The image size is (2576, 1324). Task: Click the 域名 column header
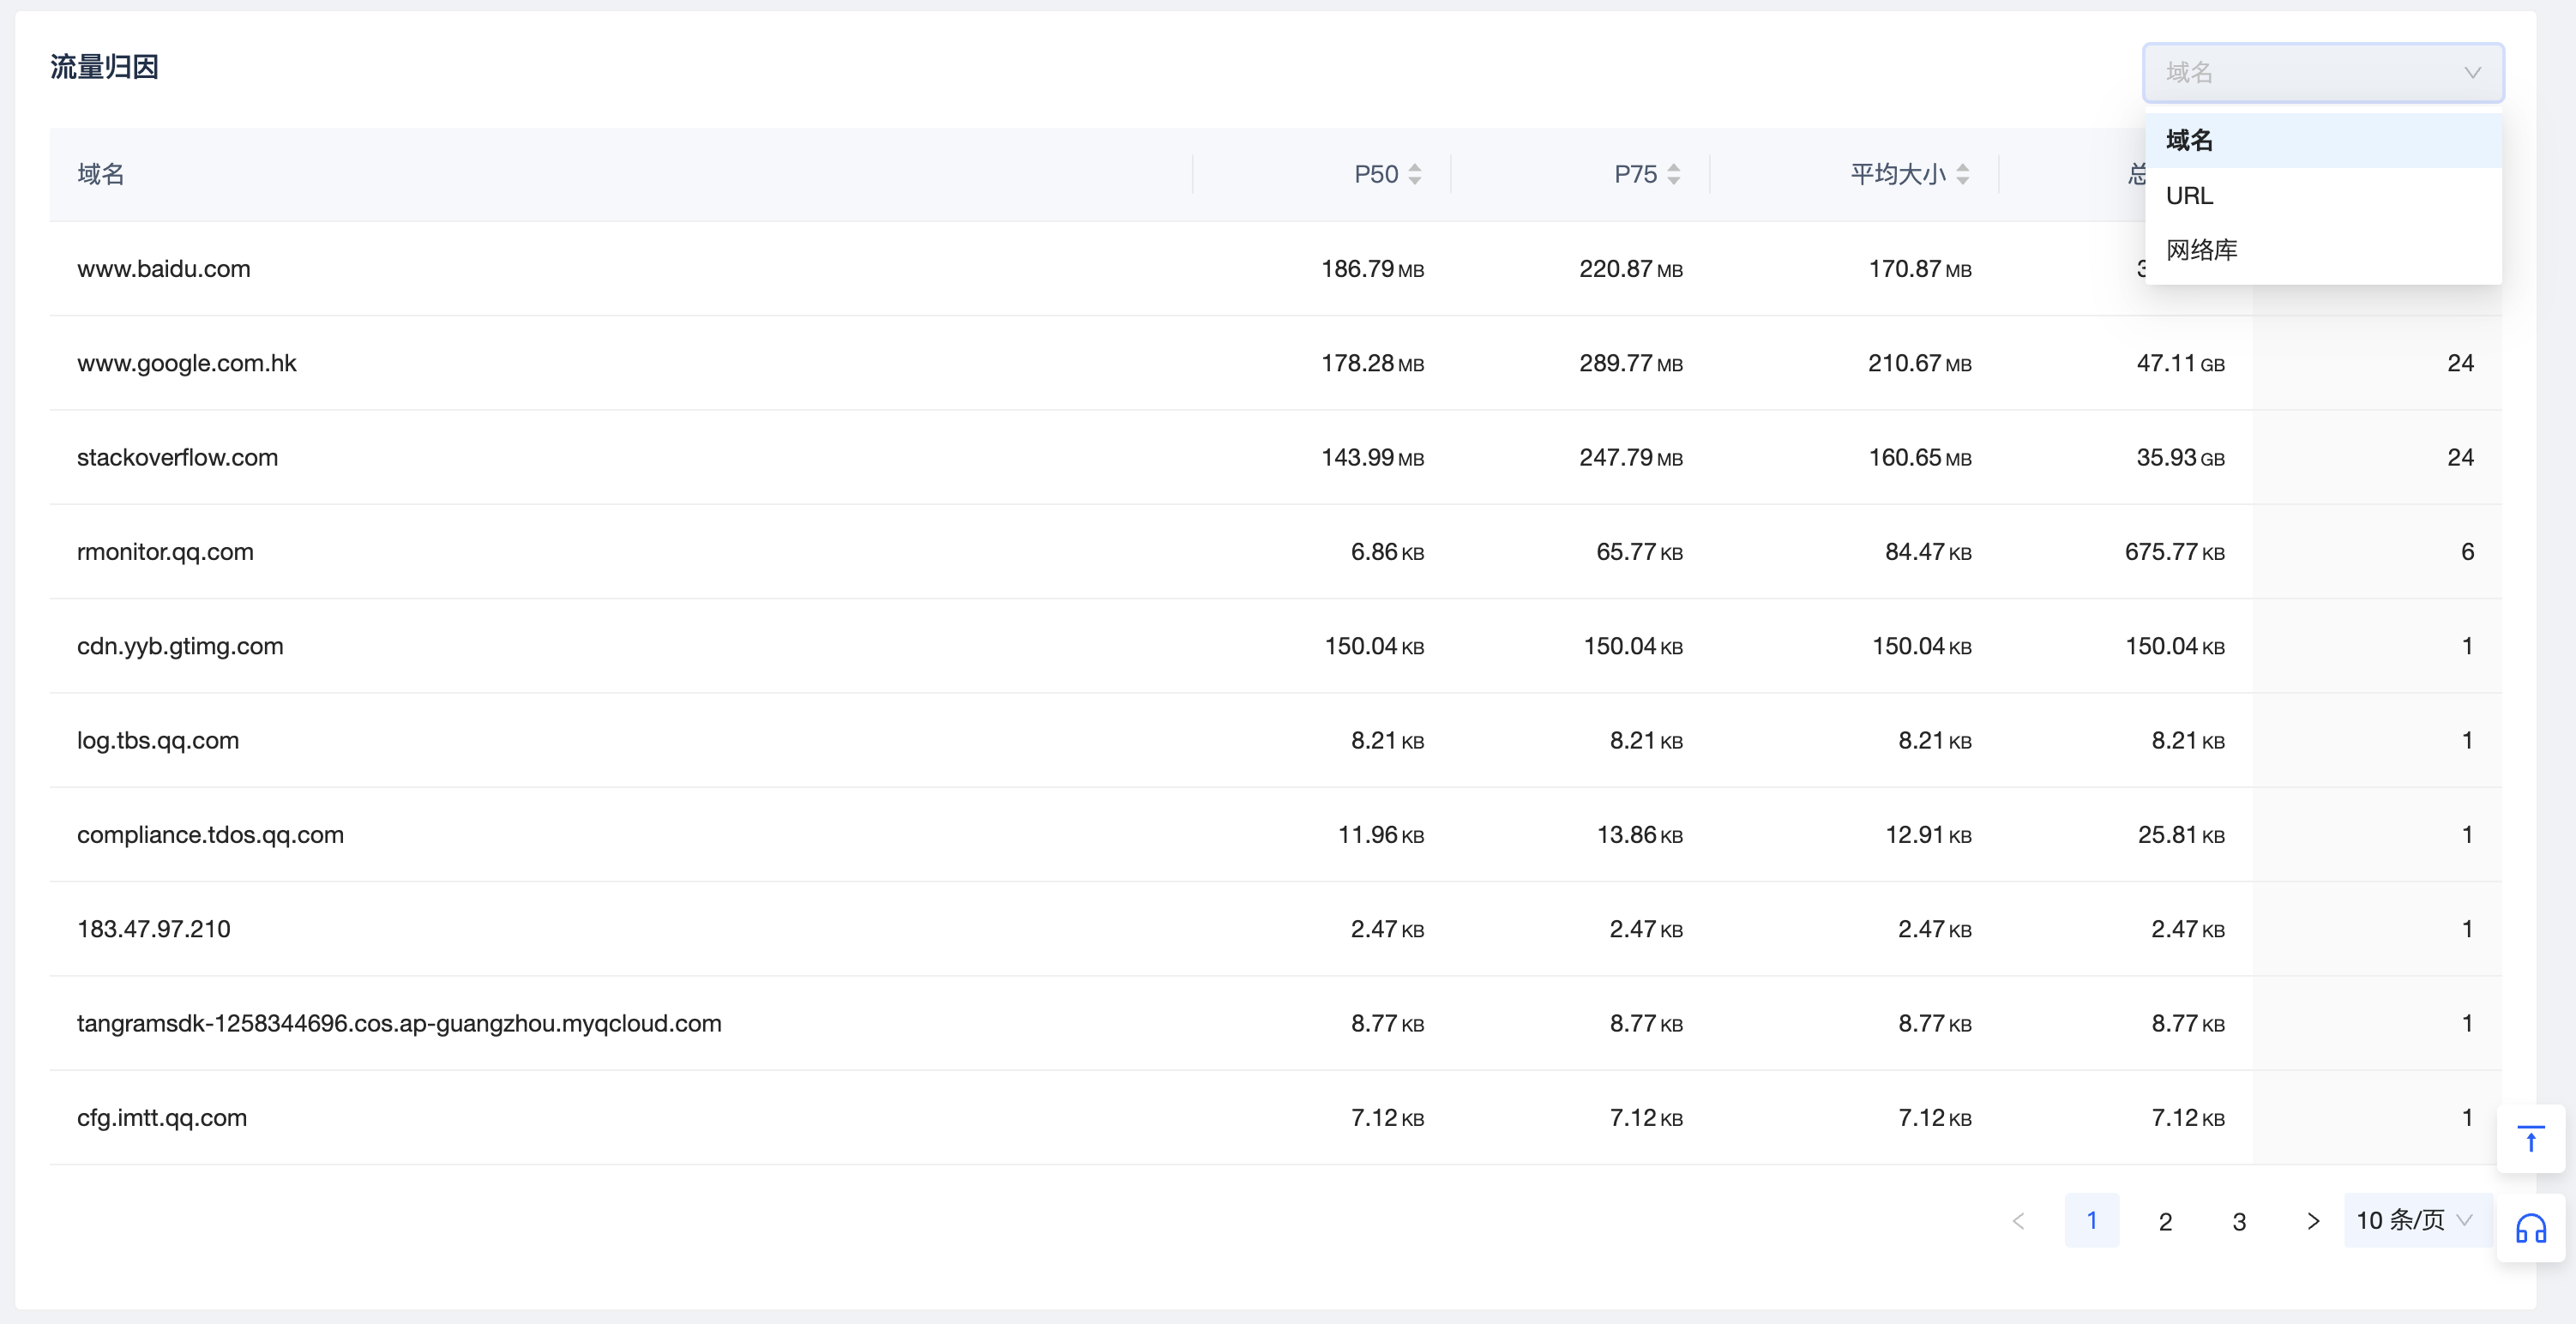click(x=101, y=174)
